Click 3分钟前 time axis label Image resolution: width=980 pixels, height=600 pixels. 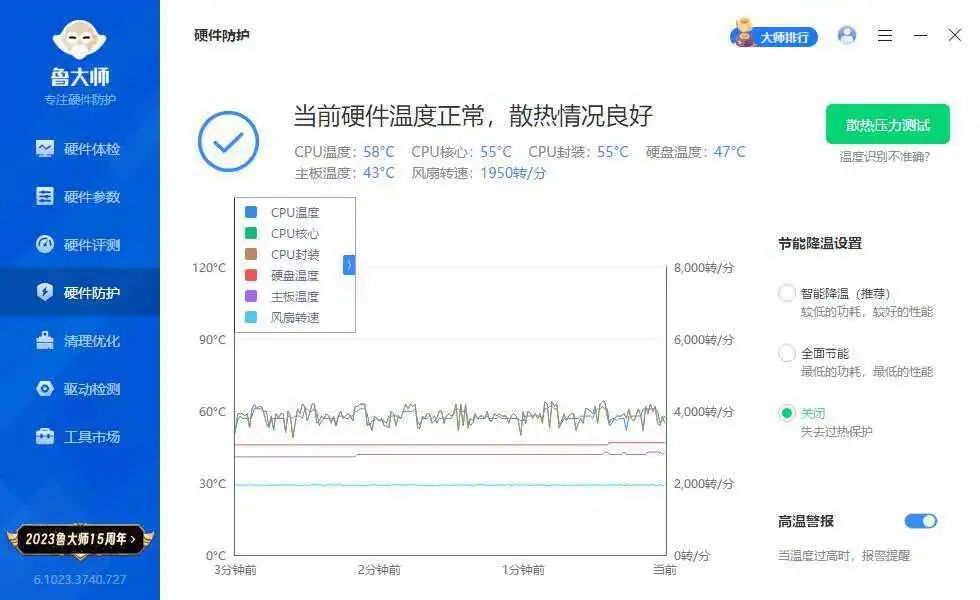pos(235,570)
